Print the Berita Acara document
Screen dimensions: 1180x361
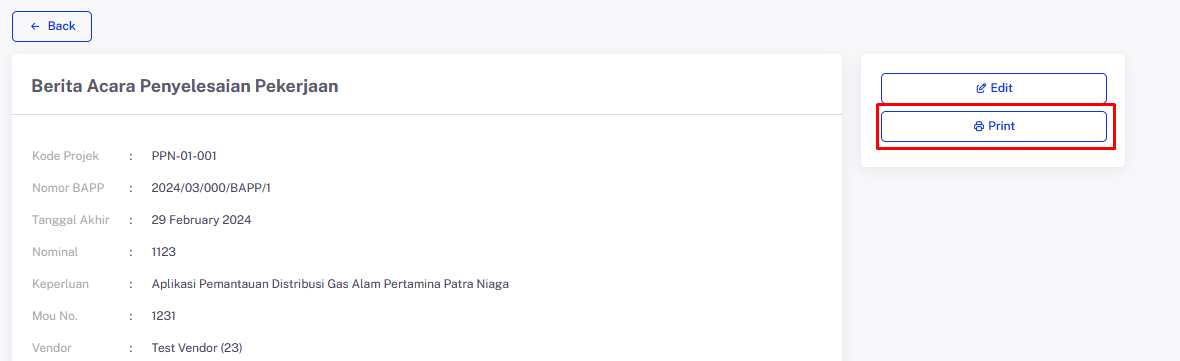tap(993, 126)
